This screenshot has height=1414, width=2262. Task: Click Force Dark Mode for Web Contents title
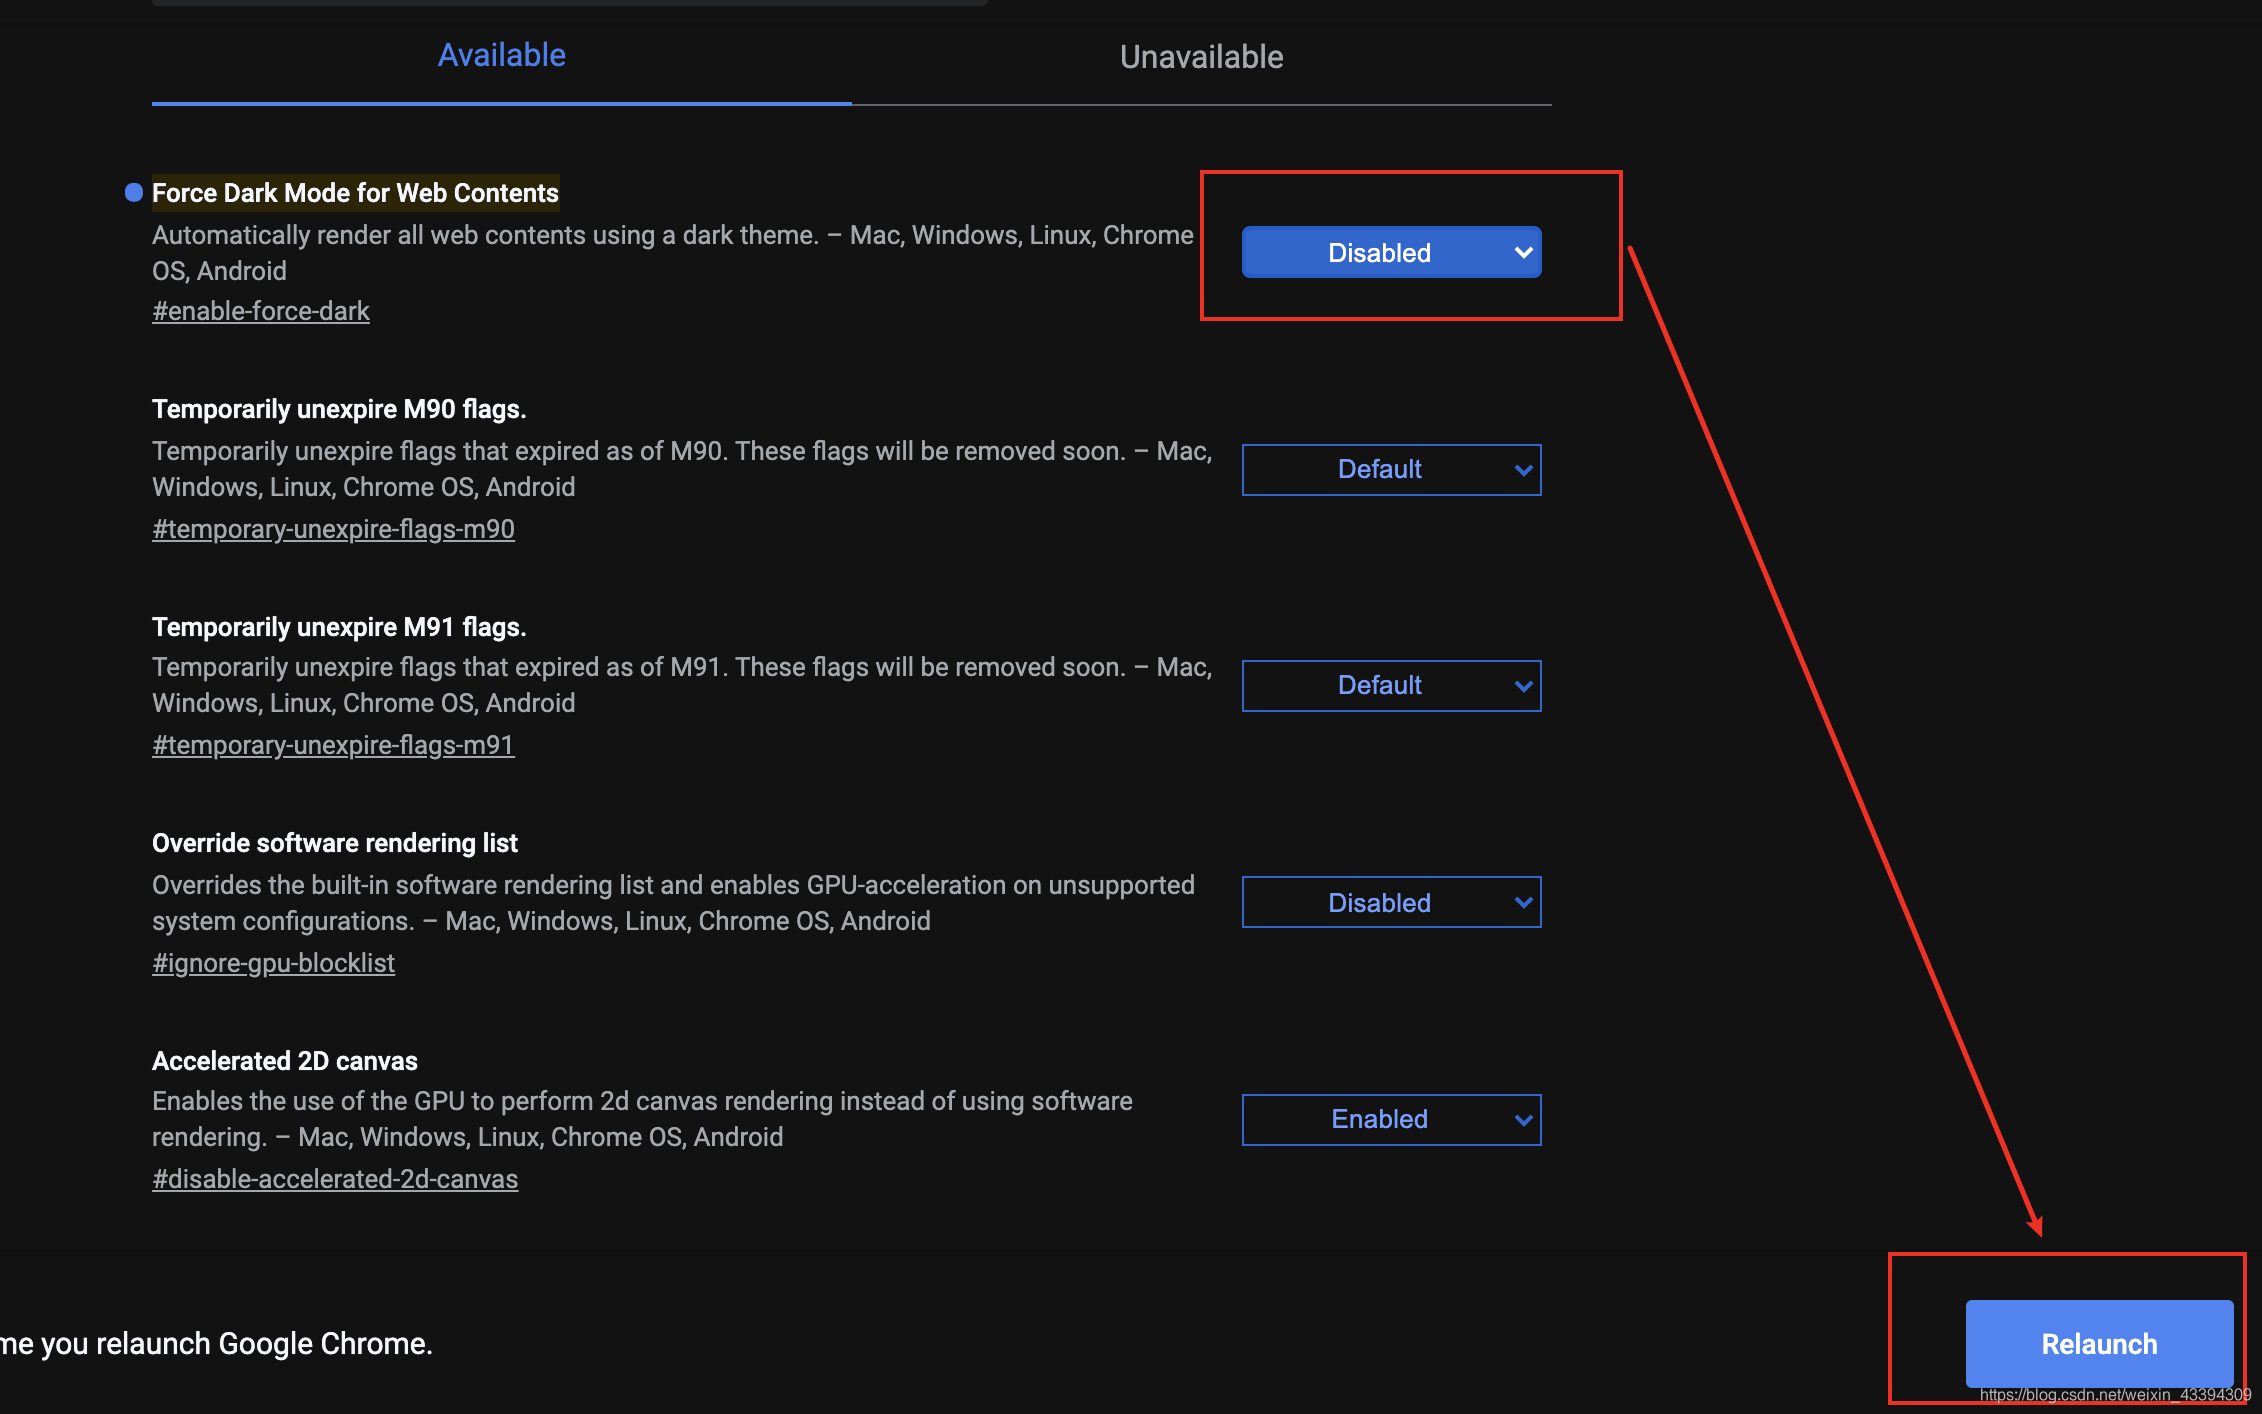pos(355,193)
